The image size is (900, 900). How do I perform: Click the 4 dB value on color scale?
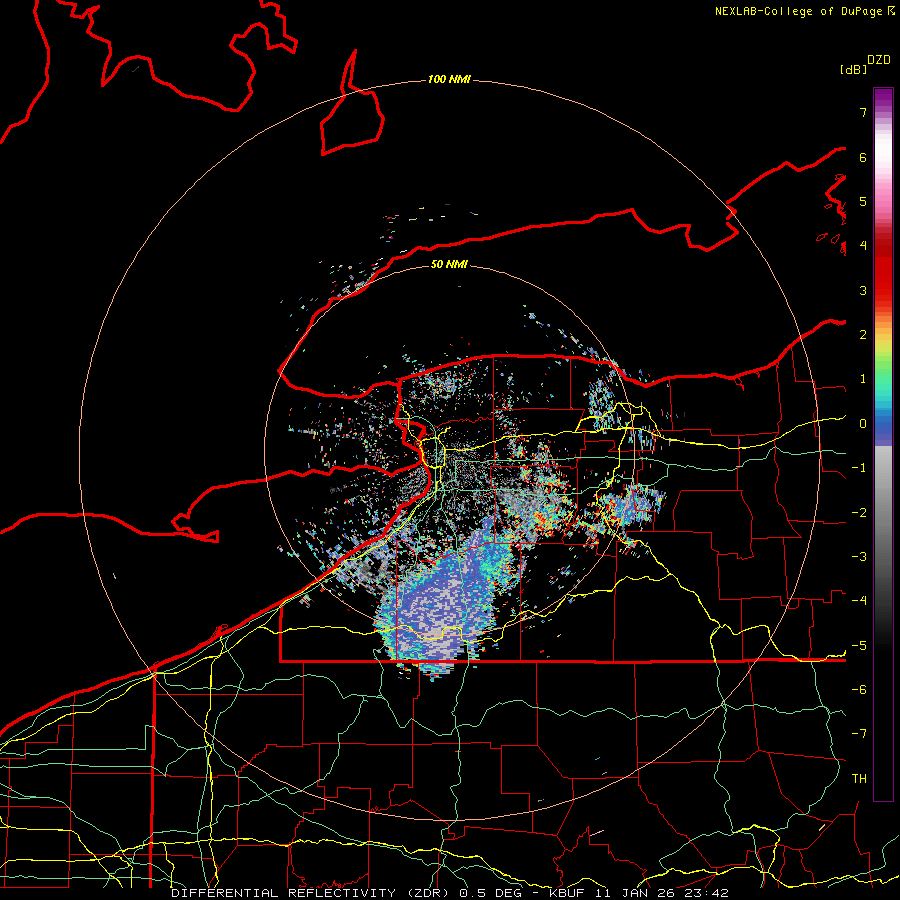point(863,246)
